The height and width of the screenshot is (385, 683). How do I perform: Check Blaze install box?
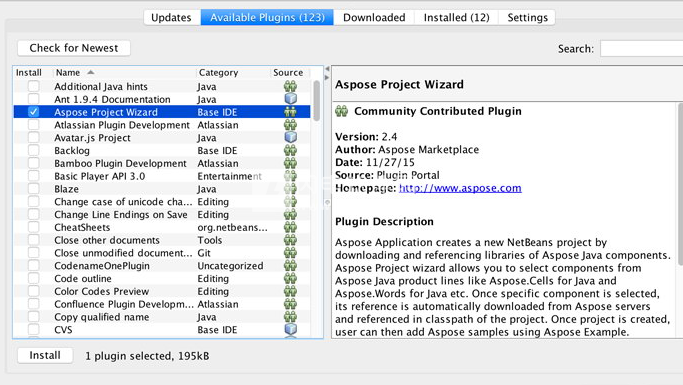tap(34, 189)
